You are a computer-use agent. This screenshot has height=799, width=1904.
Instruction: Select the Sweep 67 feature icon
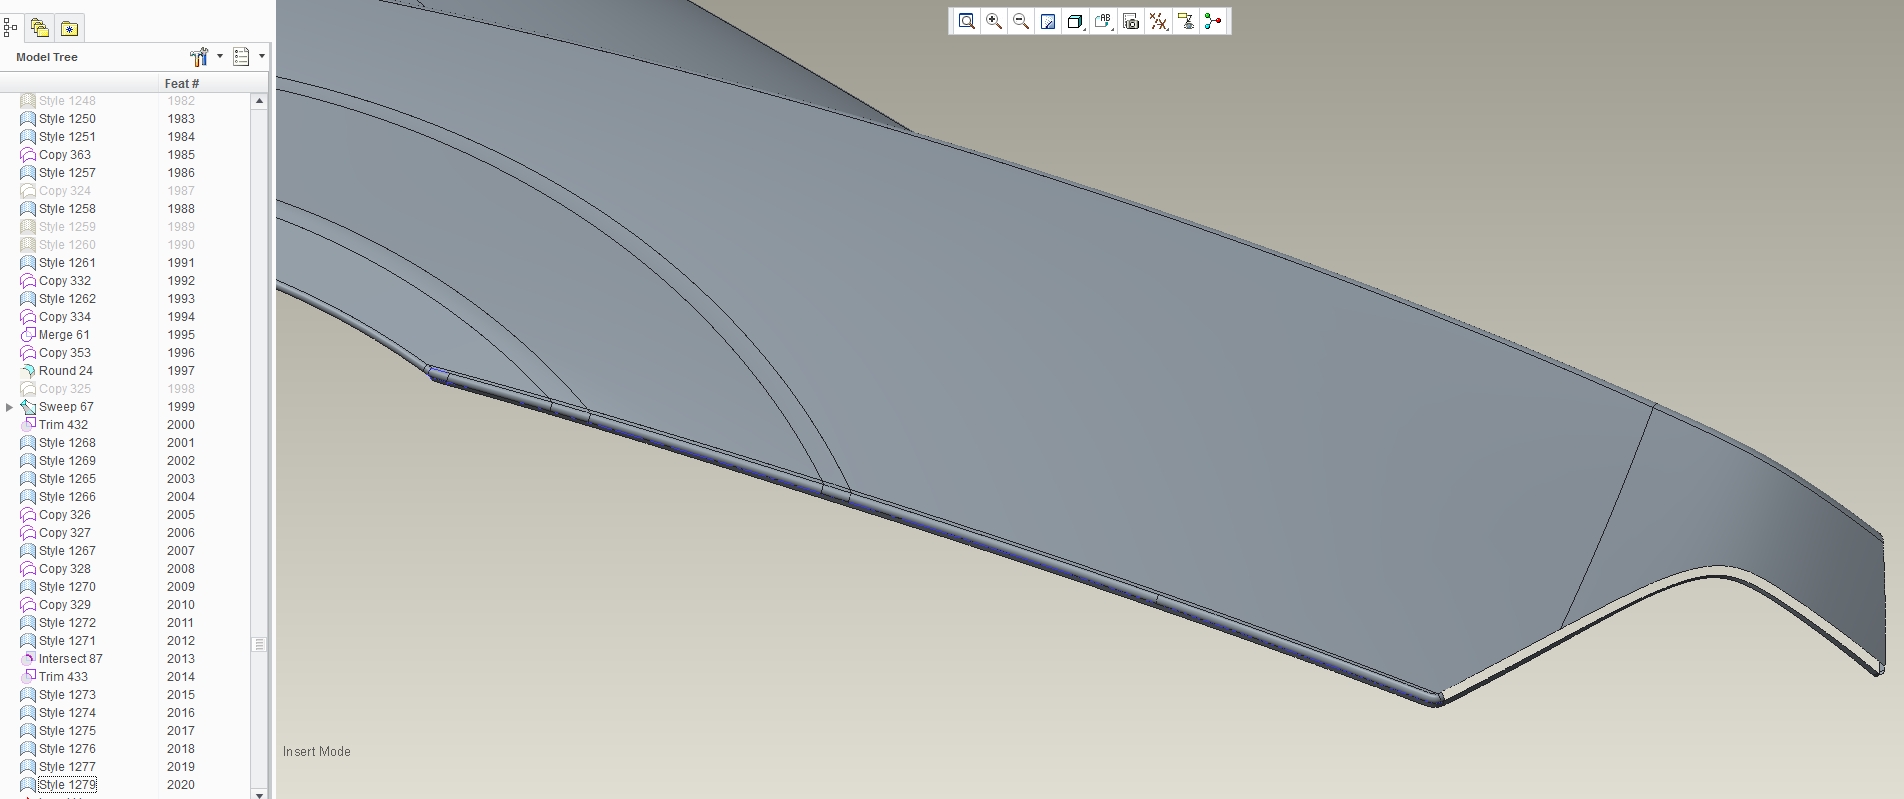tap(28, 407)
